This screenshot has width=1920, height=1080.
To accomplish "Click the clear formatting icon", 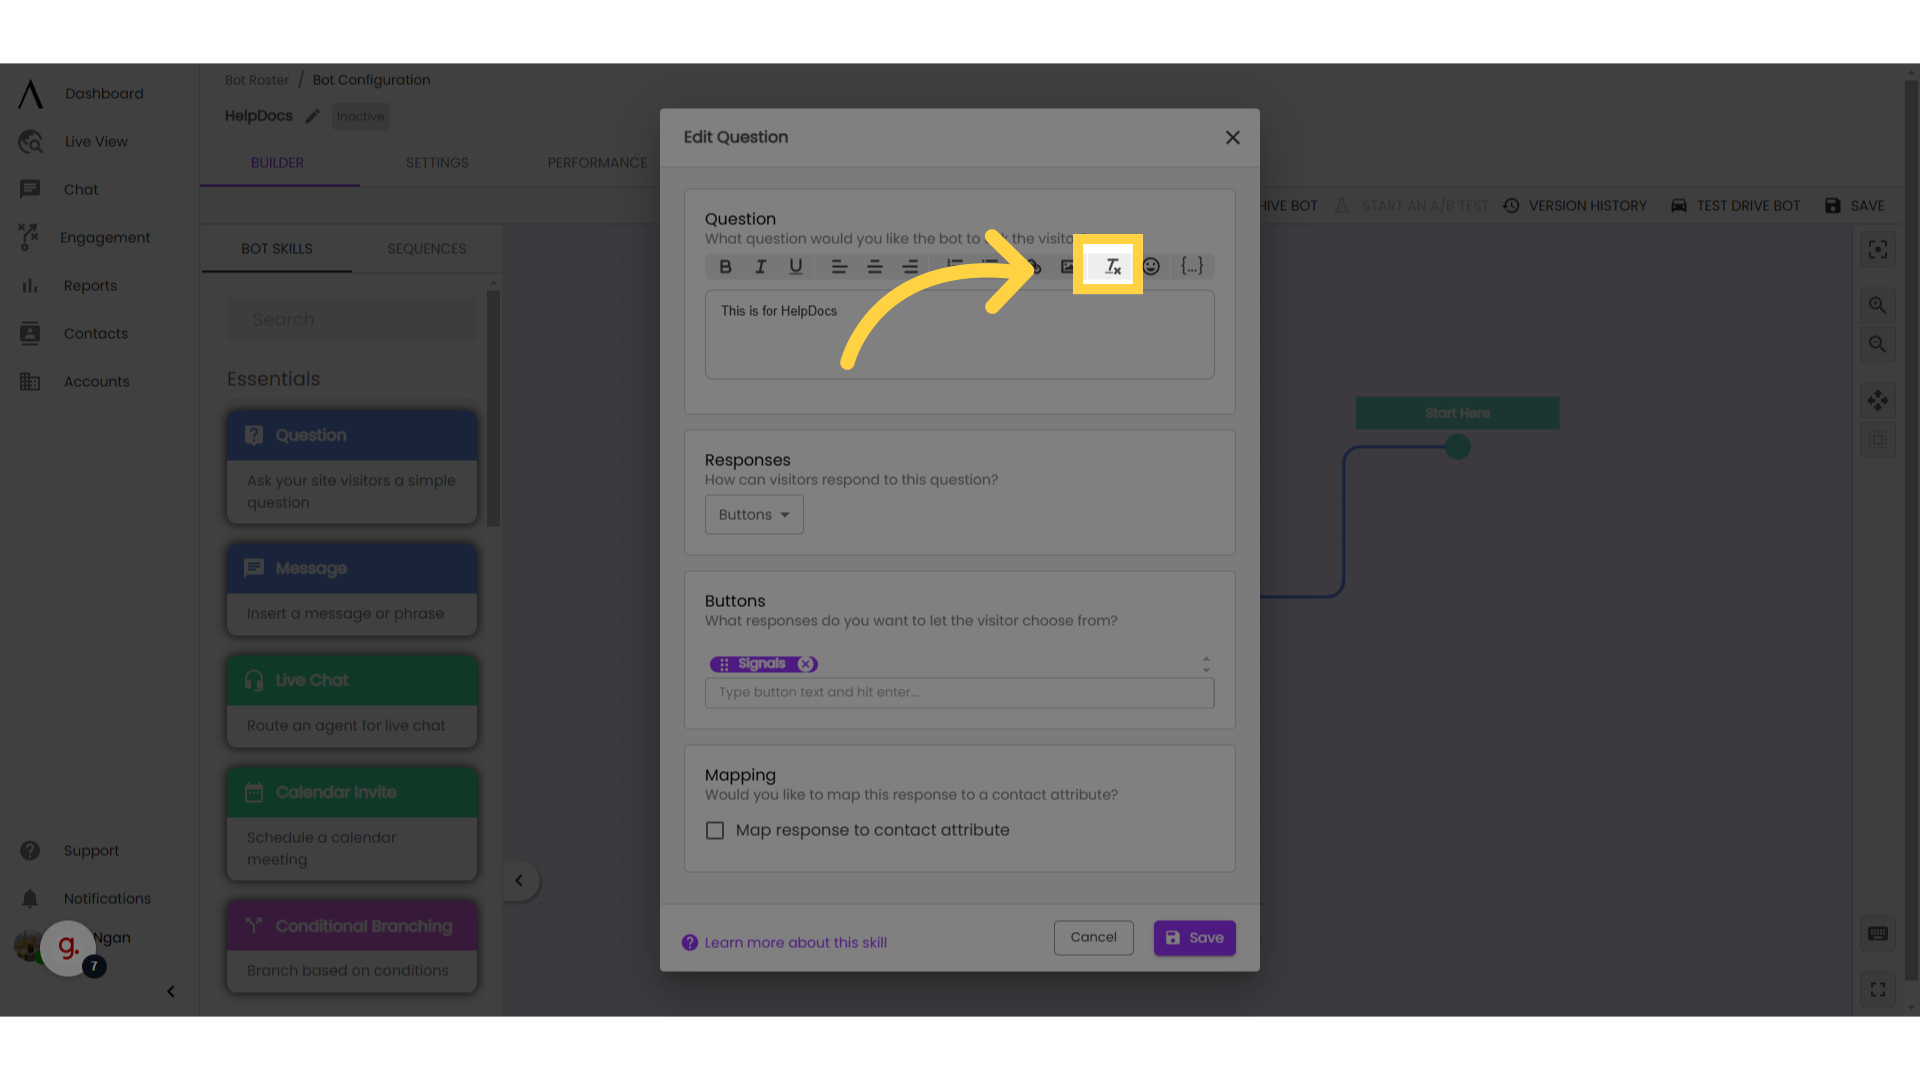I will [x=1112, y=265].
